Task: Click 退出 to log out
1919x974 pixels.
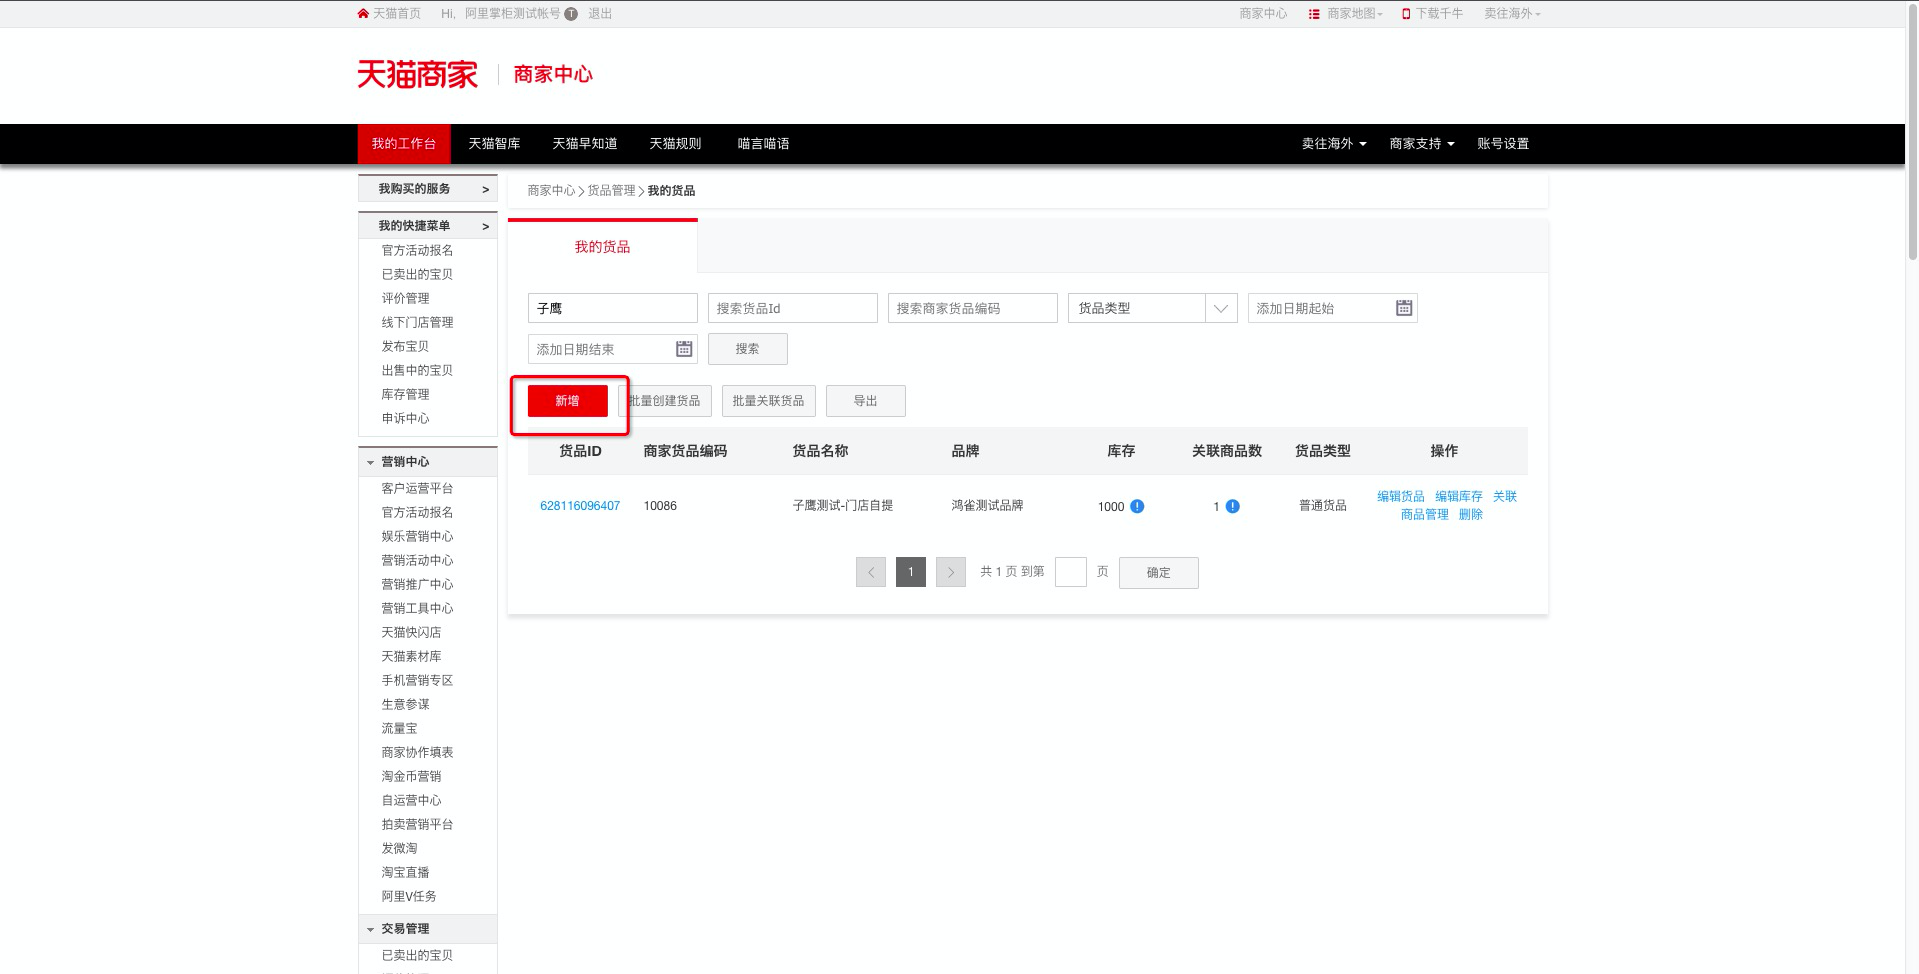Action: pos(600,14)
